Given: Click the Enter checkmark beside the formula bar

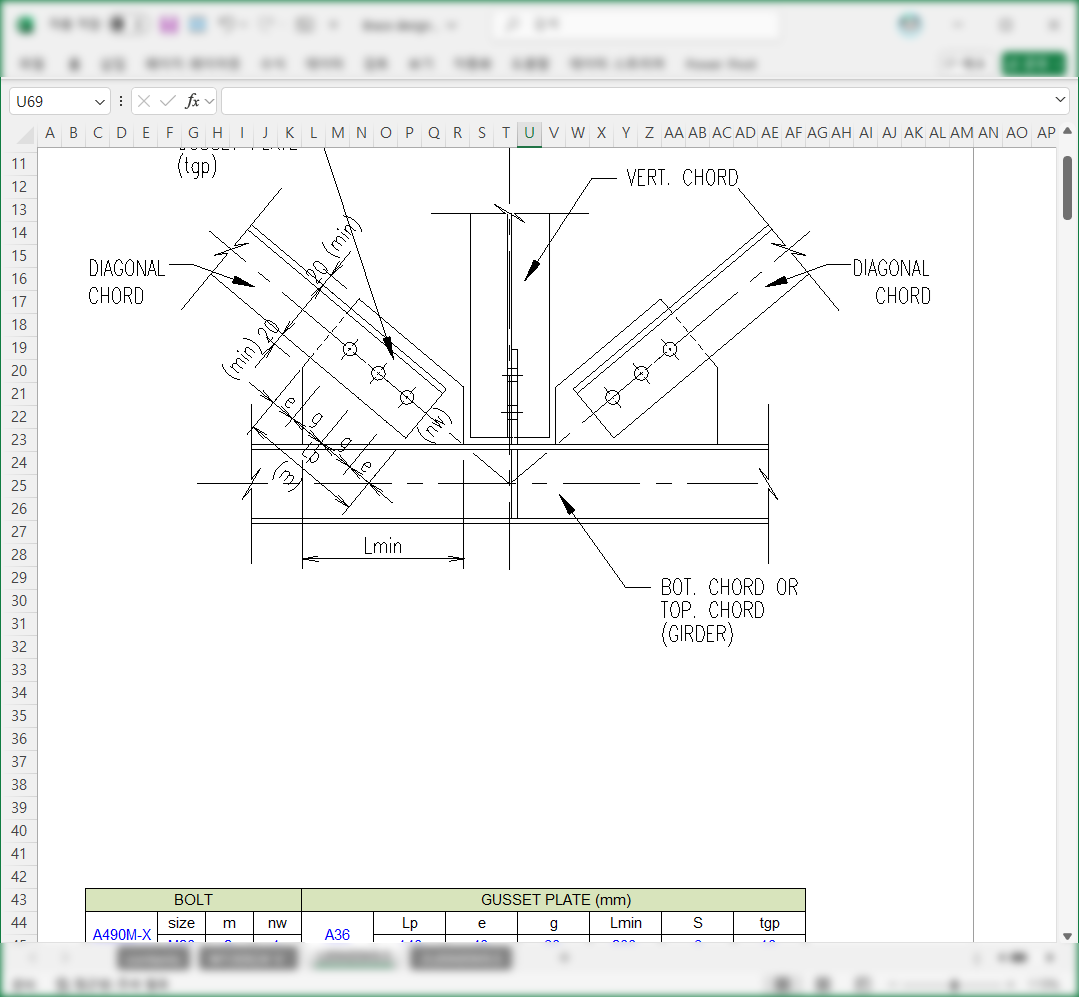Looking at the screenshot, I should tap(166, 100).
